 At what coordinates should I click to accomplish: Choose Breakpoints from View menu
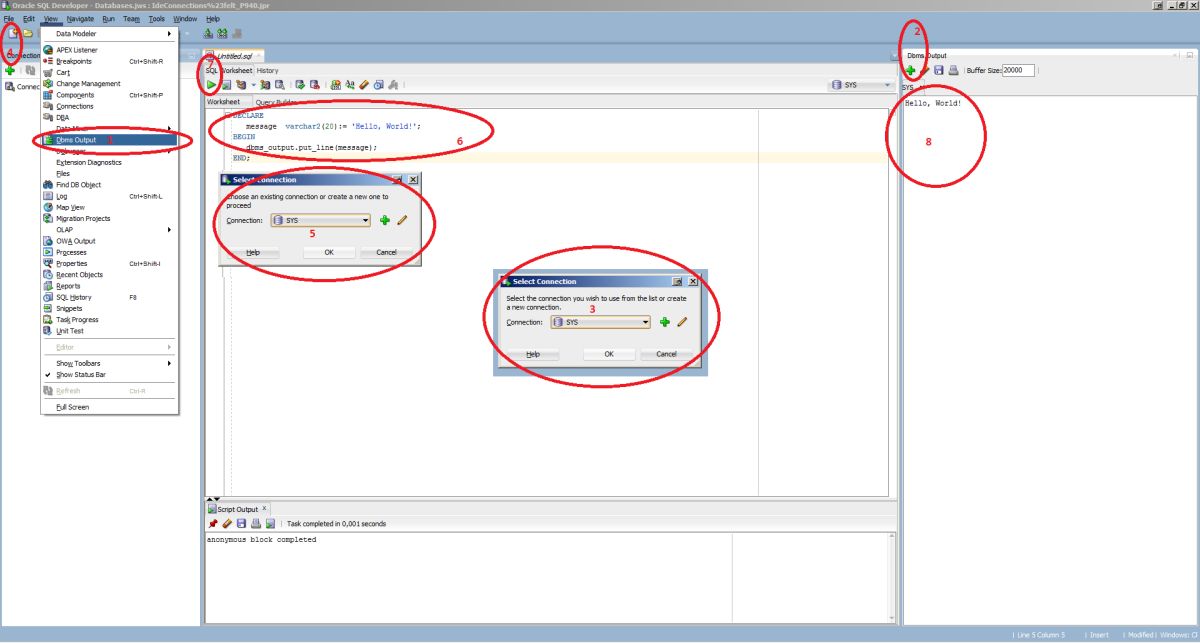click(109, 61)
